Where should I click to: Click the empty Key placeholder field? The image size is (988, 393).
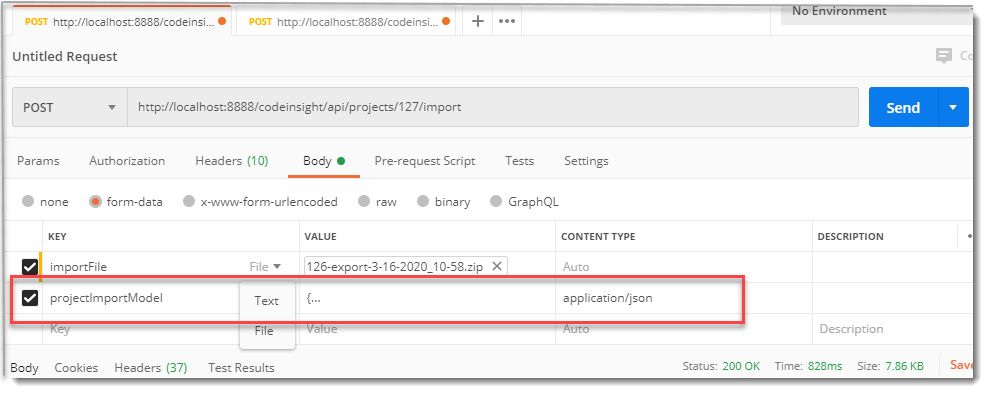[x=171, y=329]
